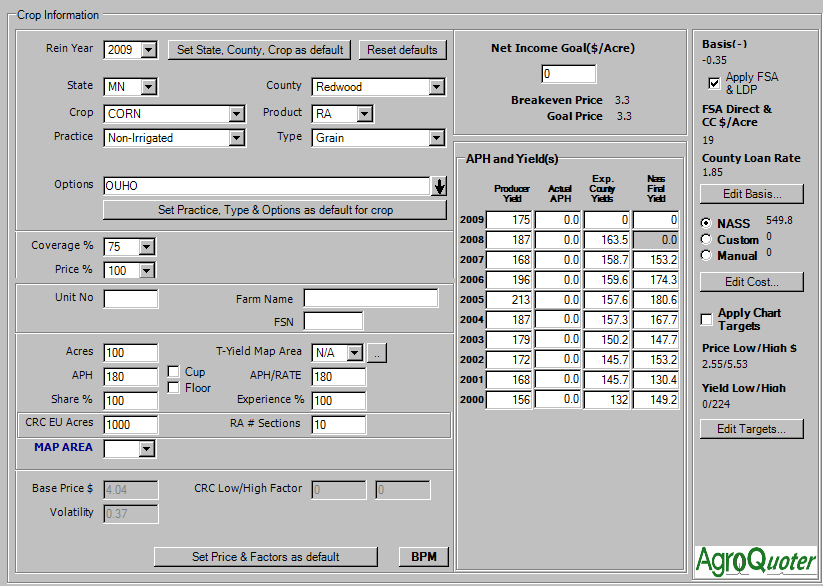Enable the Floor checkbox
The height and width of the screenshot is (586, 823).
click(x=173, y=388)
